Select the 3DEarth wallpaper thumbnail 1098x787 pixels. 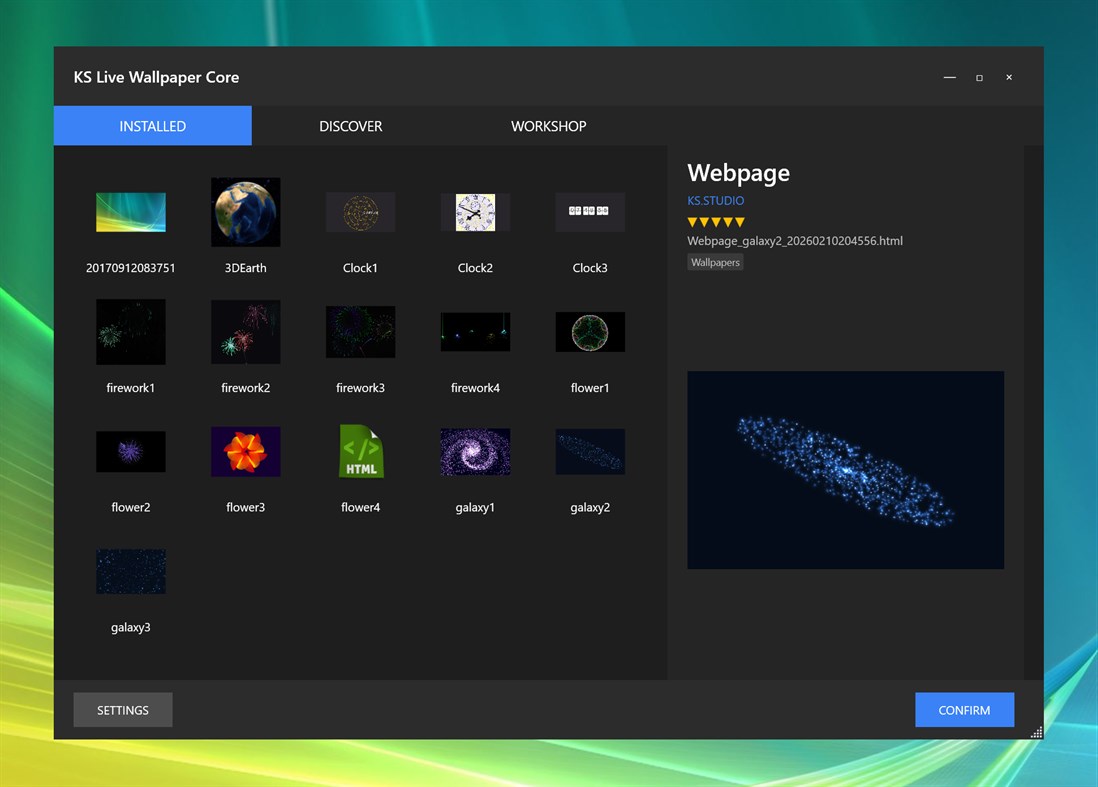pos(245,212)
